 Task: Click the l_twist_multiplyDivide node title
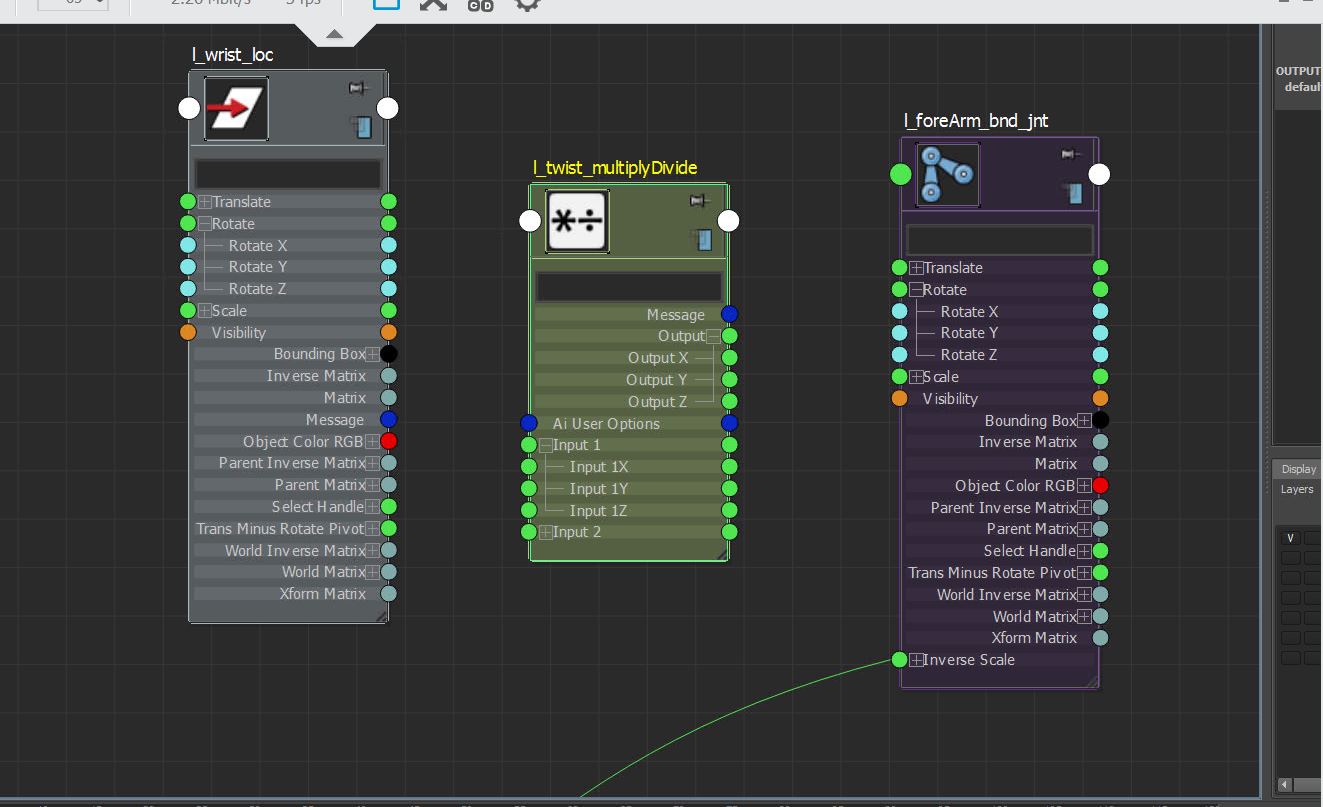(x=615, y=168)
